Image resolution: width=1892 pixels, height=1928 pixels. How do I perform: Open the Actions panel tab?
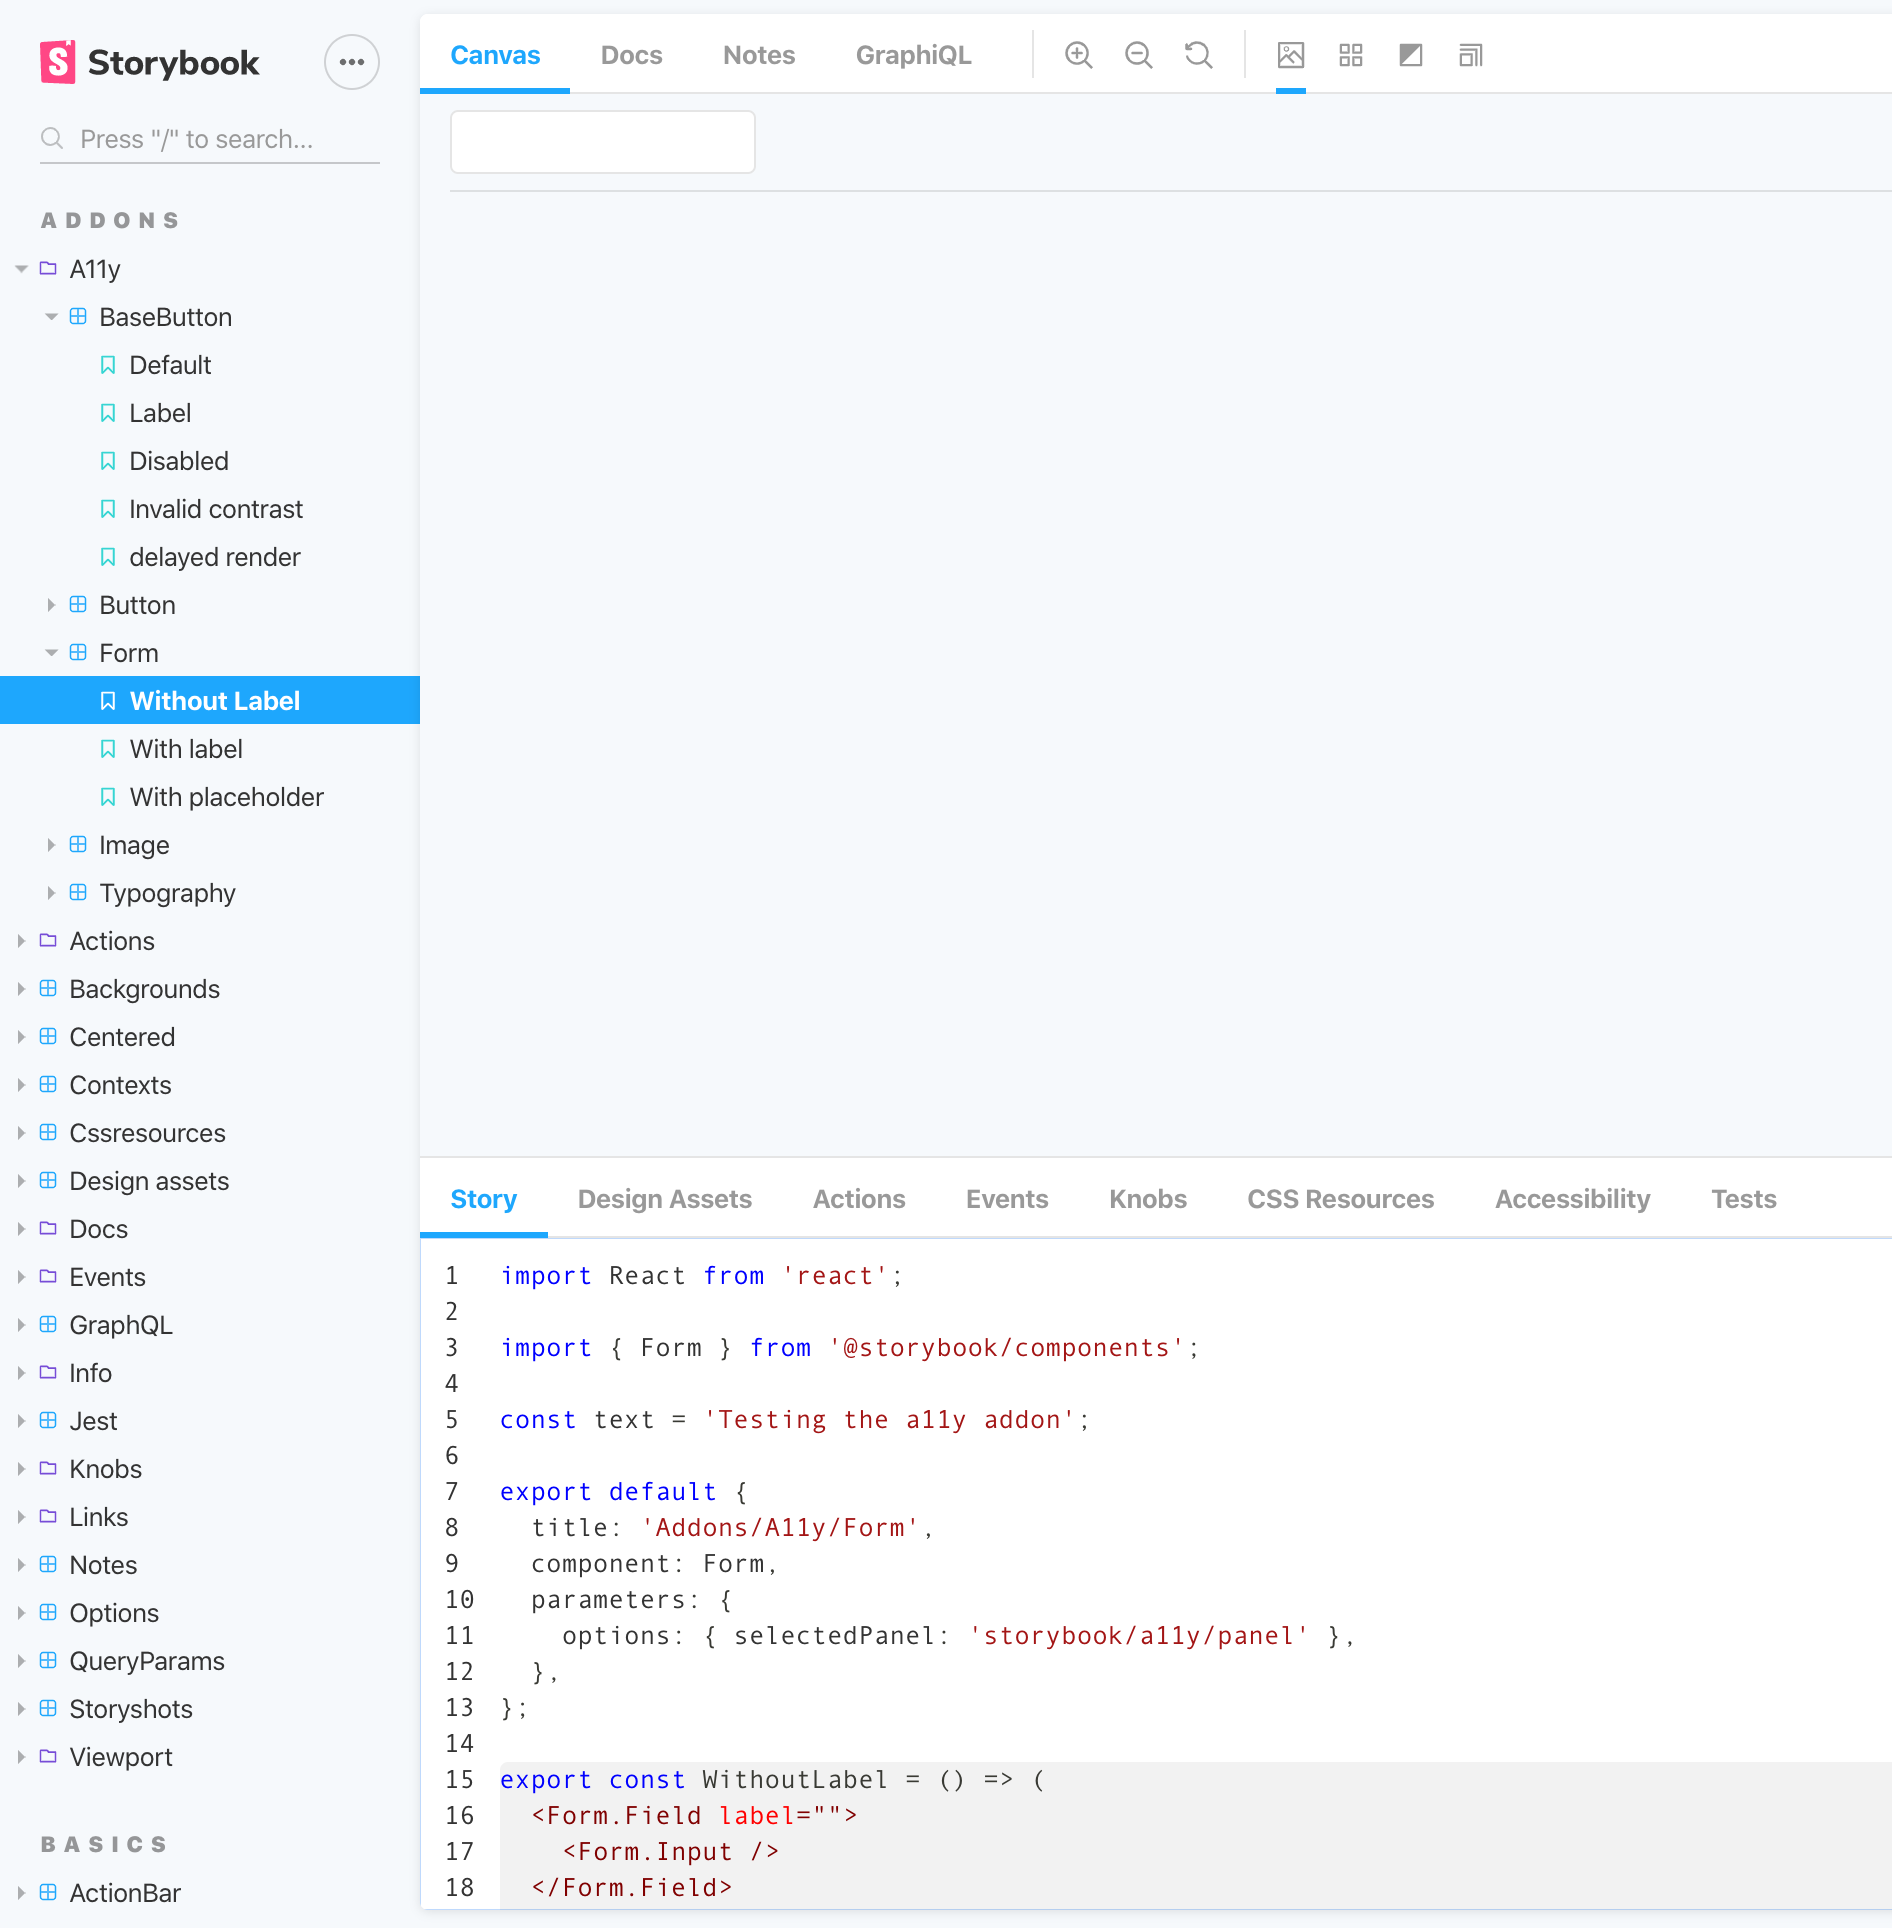[x=858, y=1199]
